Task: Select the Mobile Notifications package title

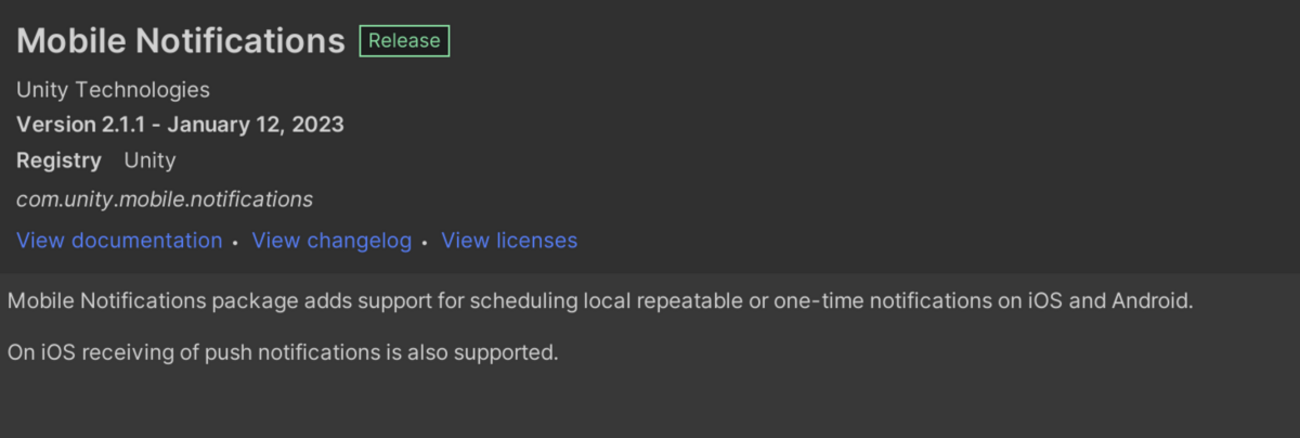Action: pos(181,41)
